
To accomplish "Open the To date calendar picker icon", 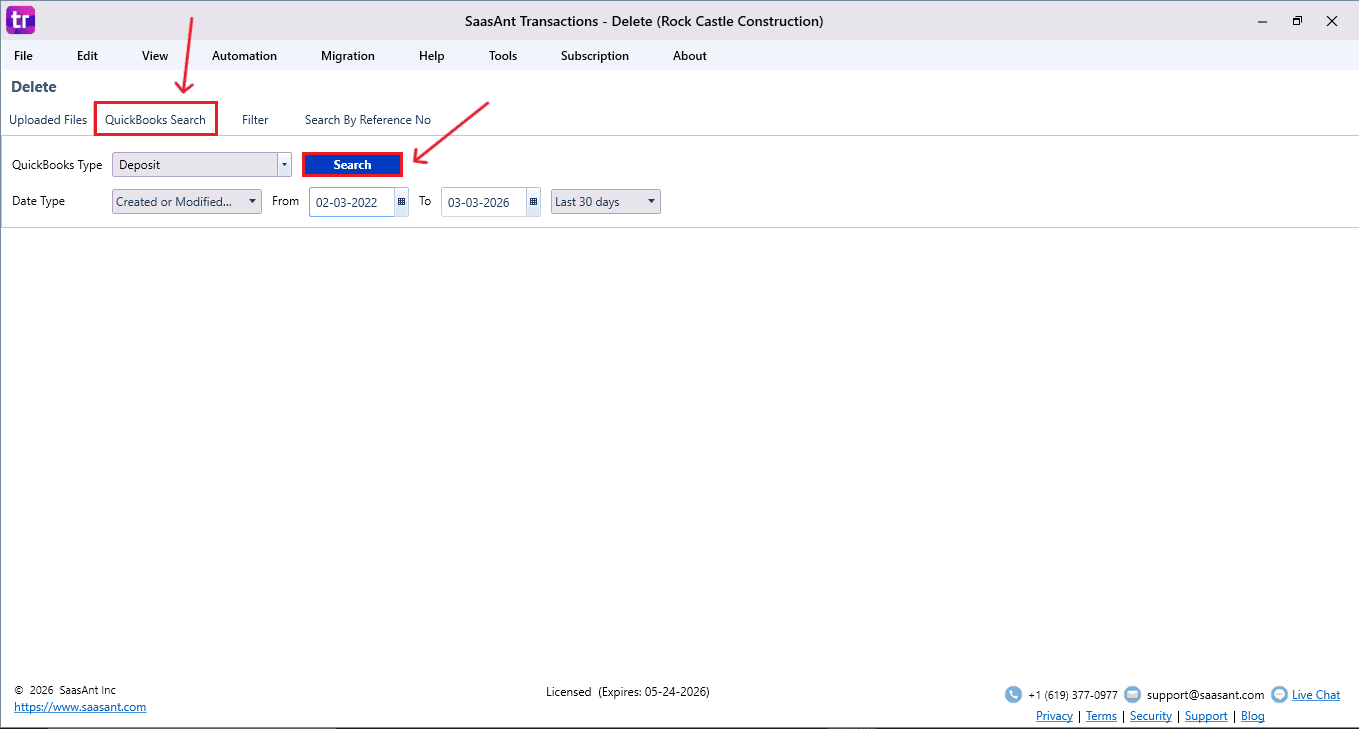I will pyautogui.click(x=533, y=202).
